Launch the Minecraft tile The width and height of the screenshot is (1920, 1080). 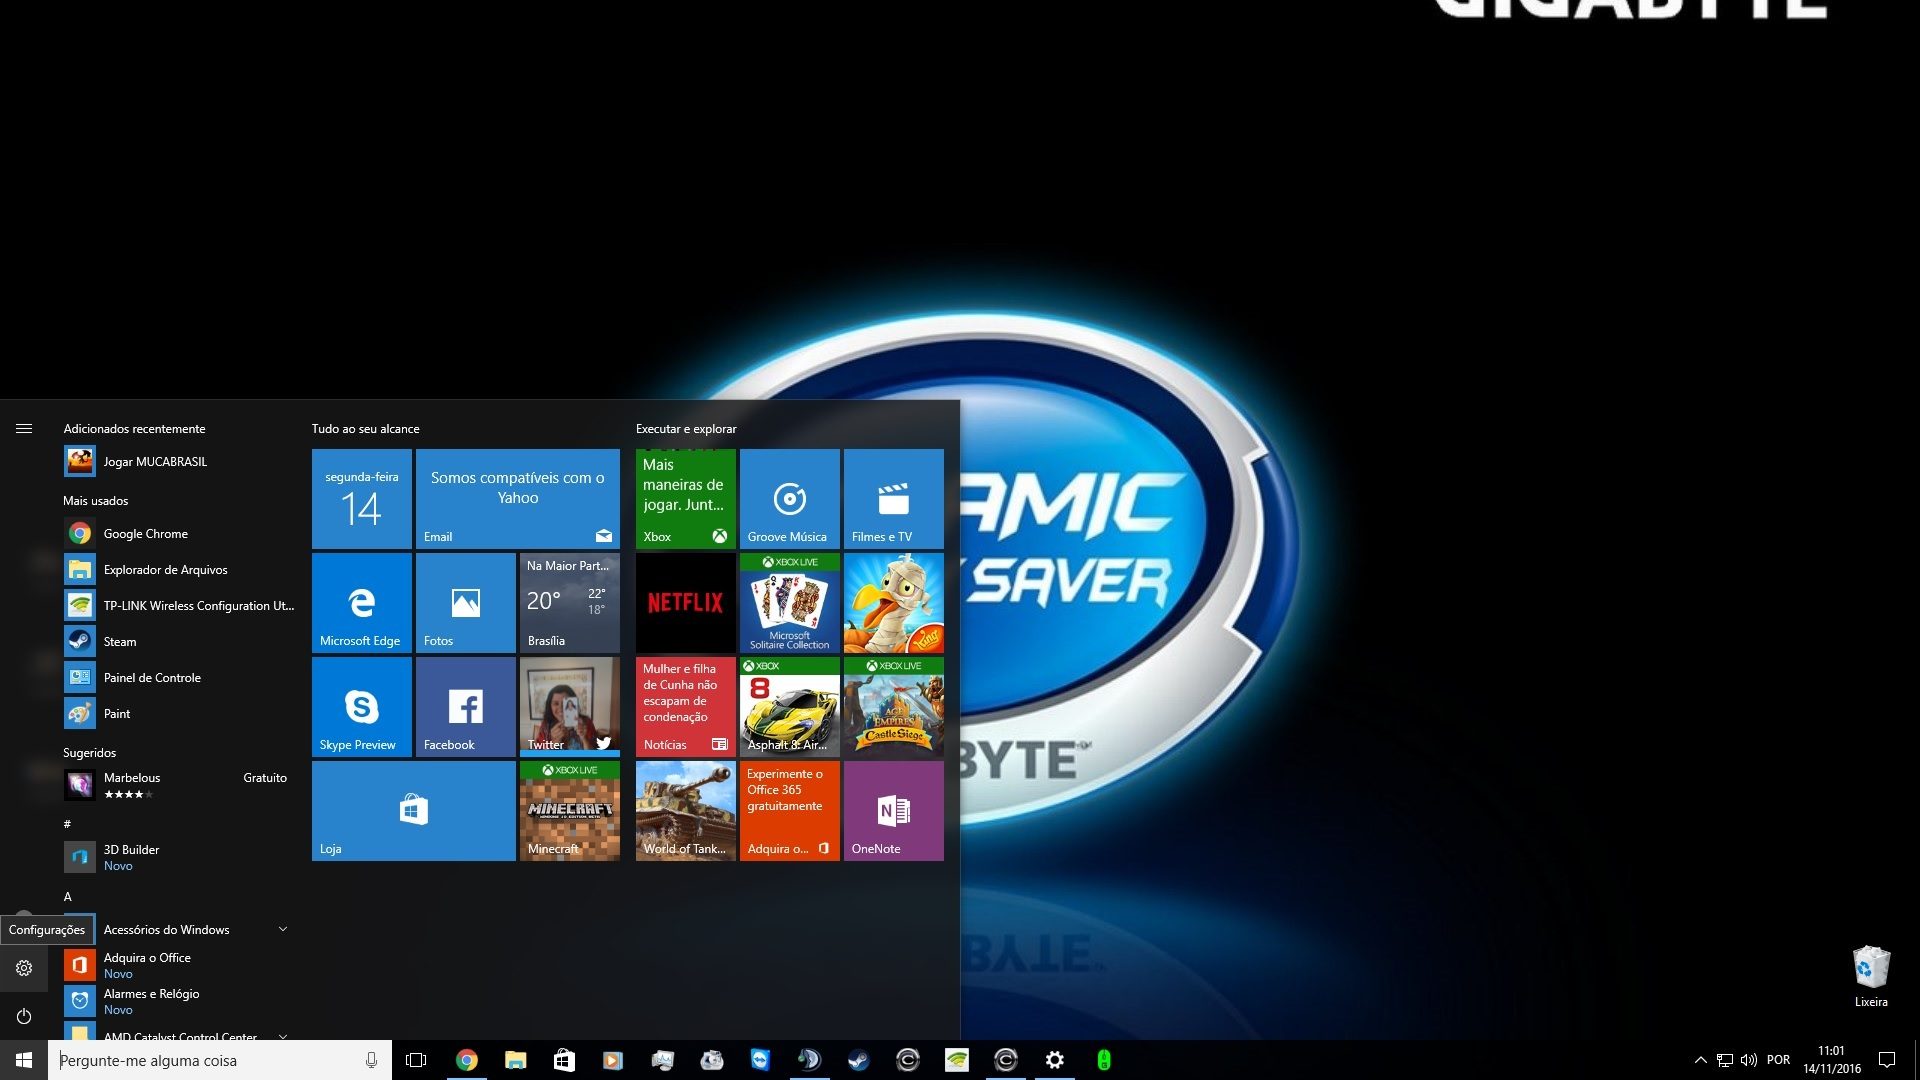pos(570,811)
